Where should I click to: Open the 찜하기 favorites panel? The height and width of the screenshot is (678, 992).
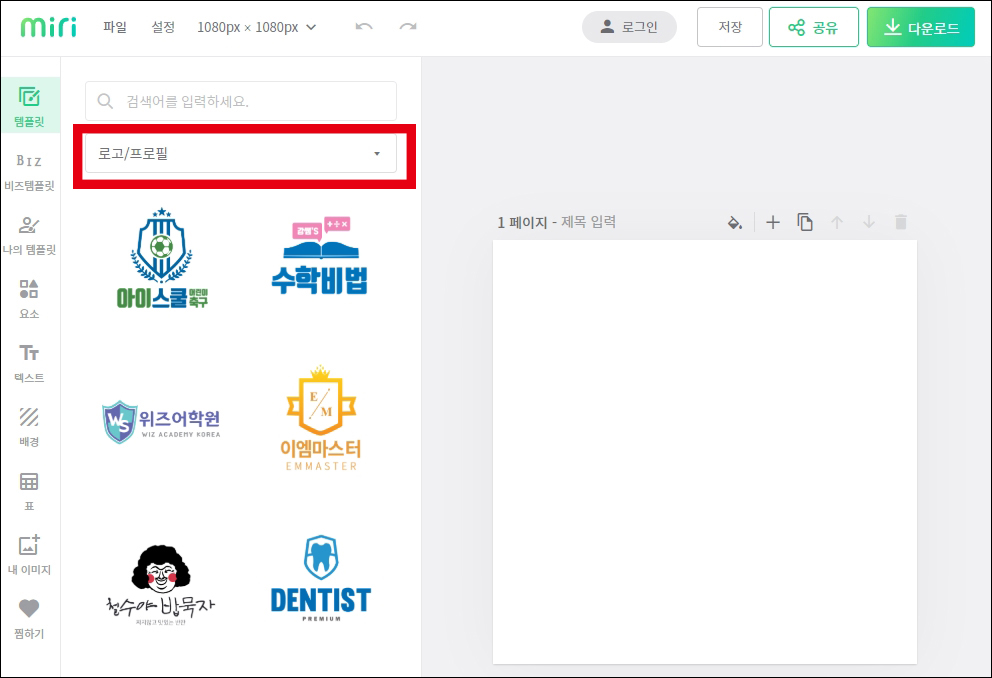tap(30, 619)
